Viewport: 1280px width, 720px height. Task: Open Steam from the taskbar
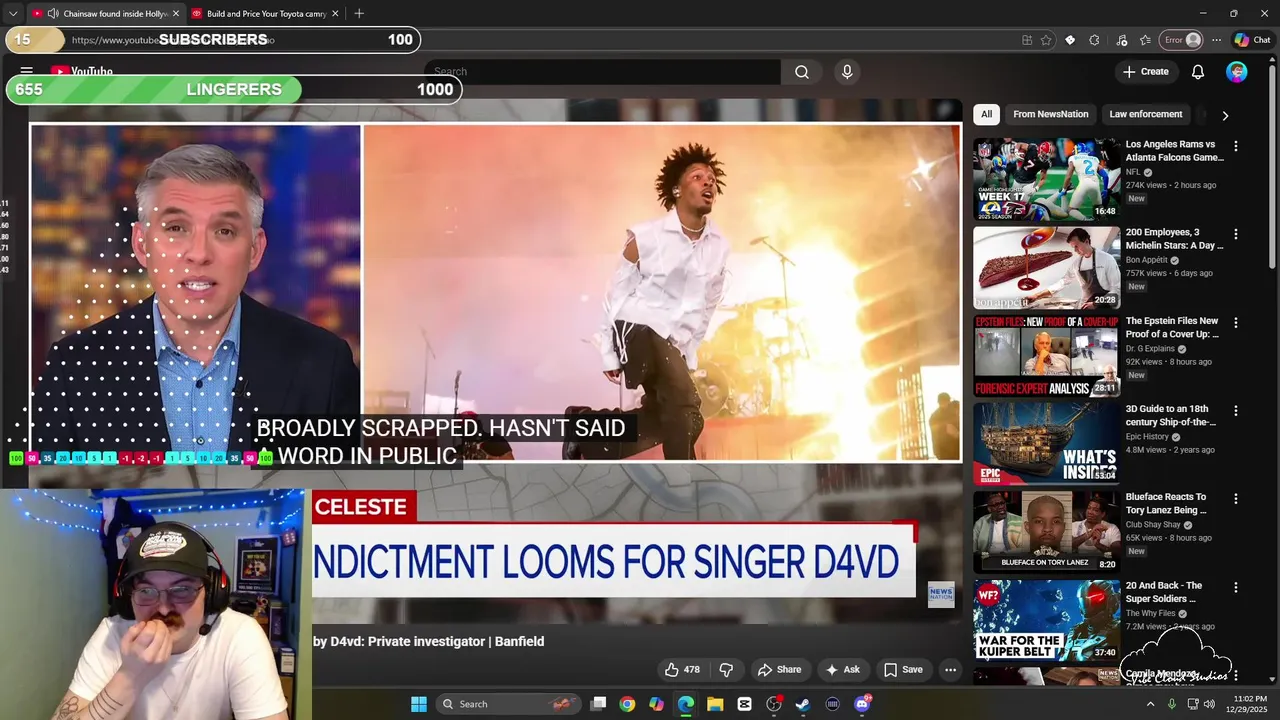click(802, 704)
